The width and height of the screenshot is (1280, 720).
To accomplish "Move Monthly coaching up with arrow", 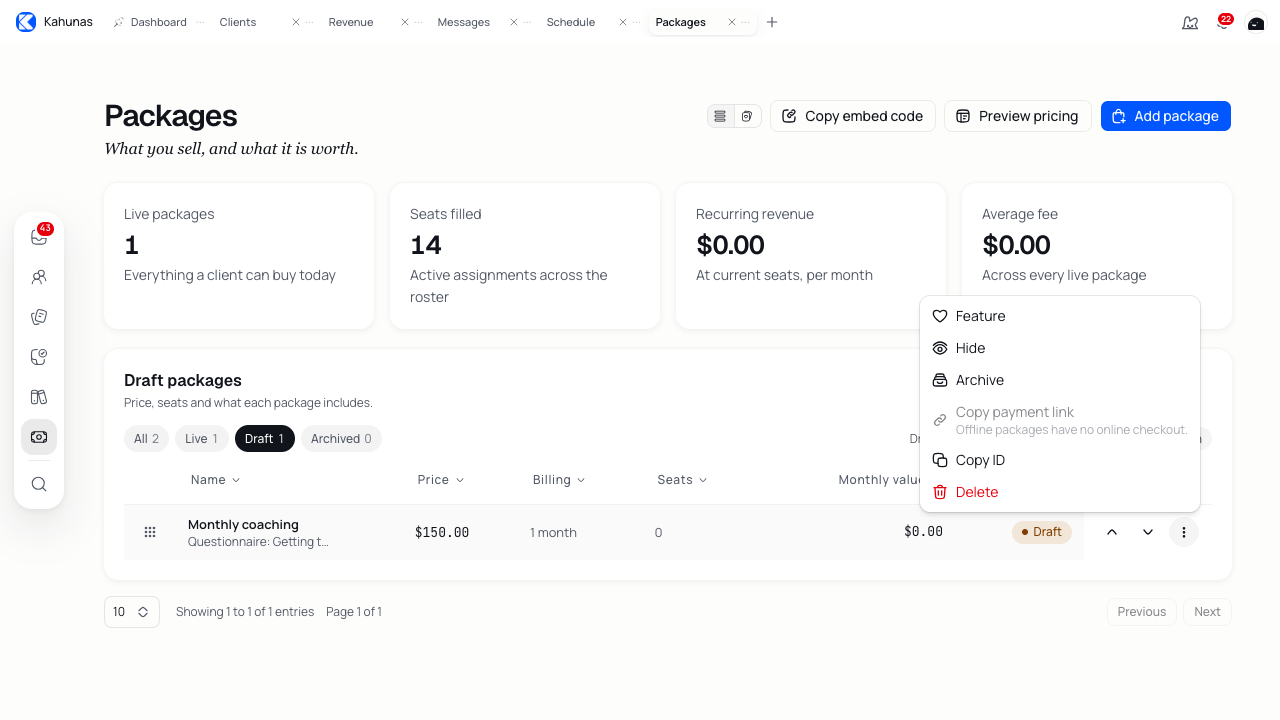I will coord(1112,532).
